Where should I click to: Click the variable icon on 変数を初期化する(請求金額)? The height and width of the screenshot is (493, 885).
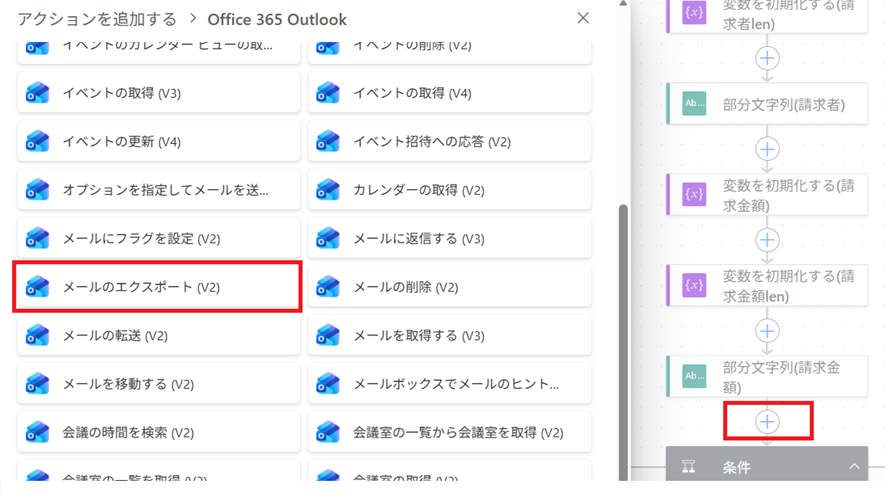tap(694, 194)
